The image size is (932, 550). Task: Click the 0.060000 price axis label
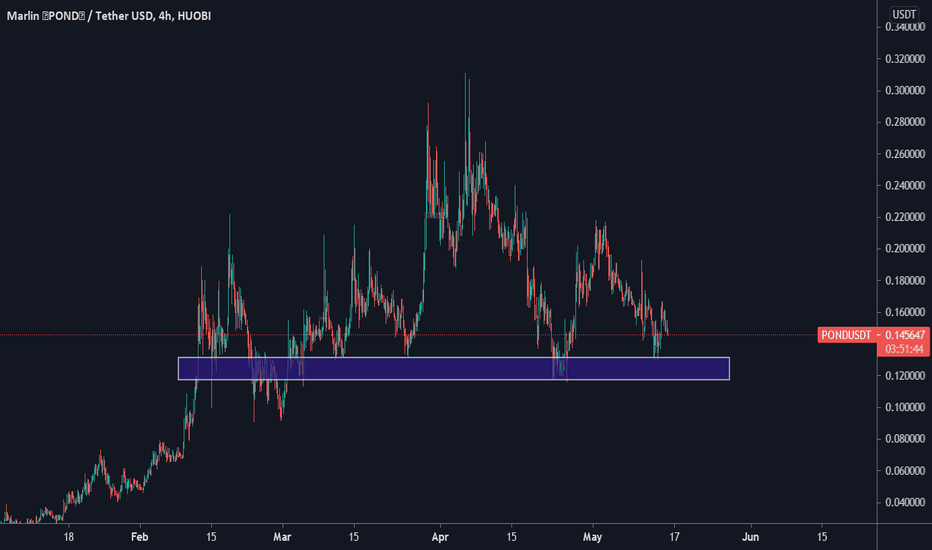click(x=905, y=471)
